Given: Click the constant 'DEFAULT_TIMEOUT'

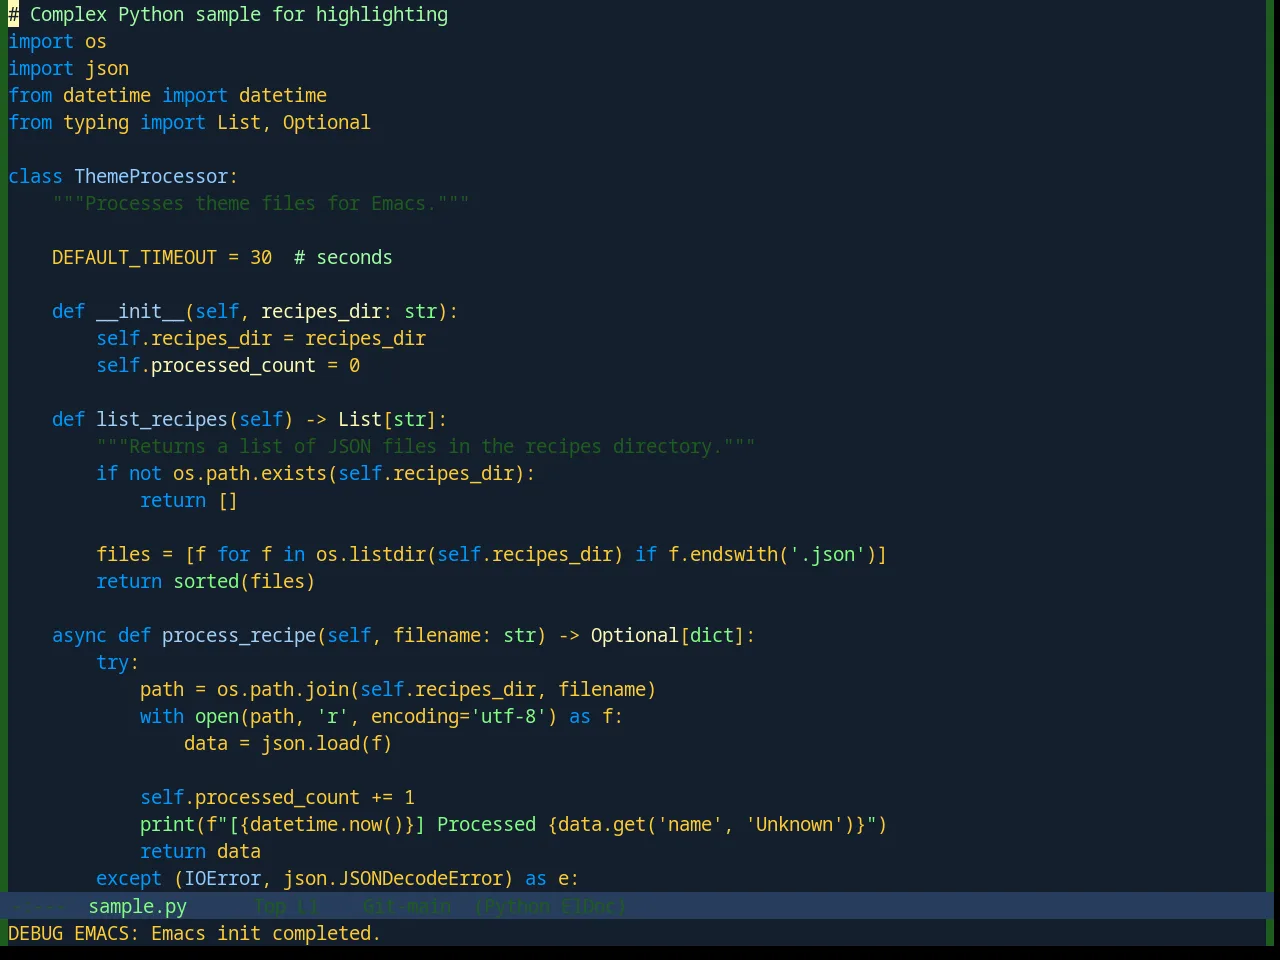Looking at the screenshot, I should 134,258.
